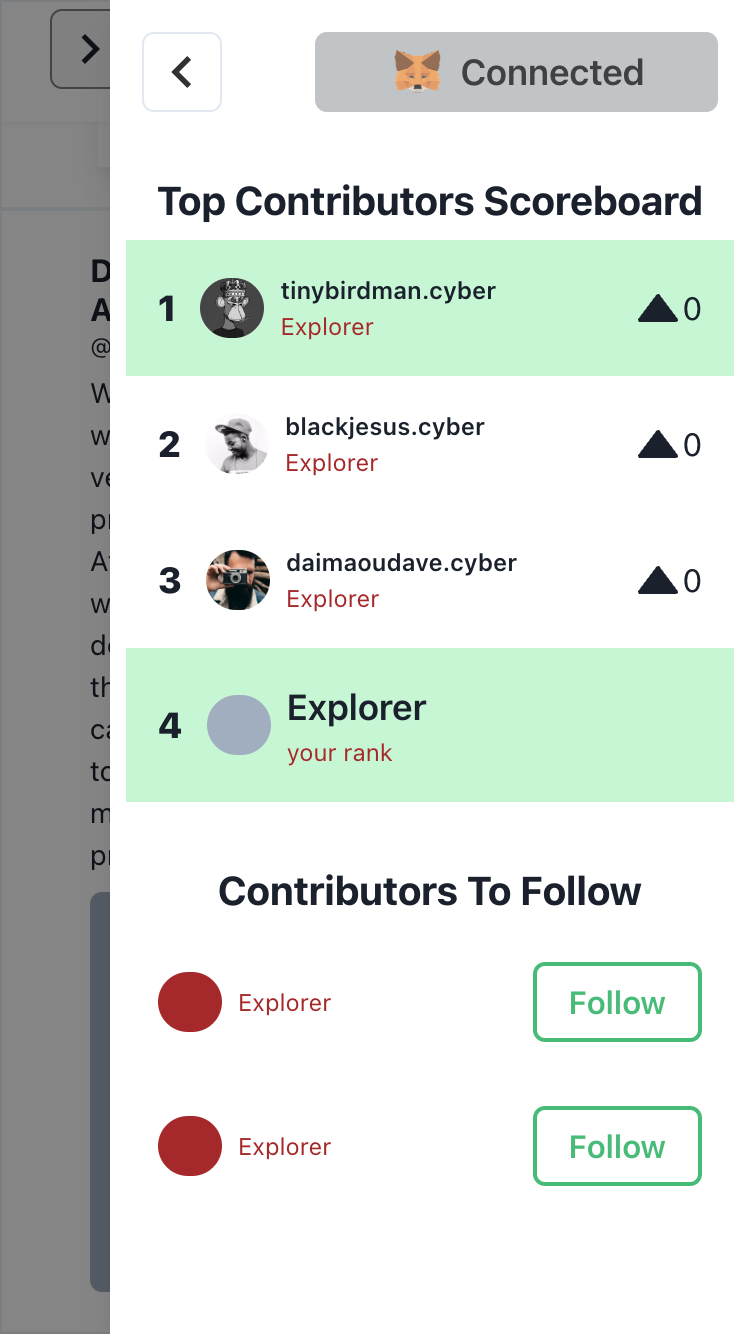The height and width of the screenshot is (1334, 750).
Task: Click the upvote triangle for daimaoudave.cyber
Action: pyautogui.click(x=658, y=581)
